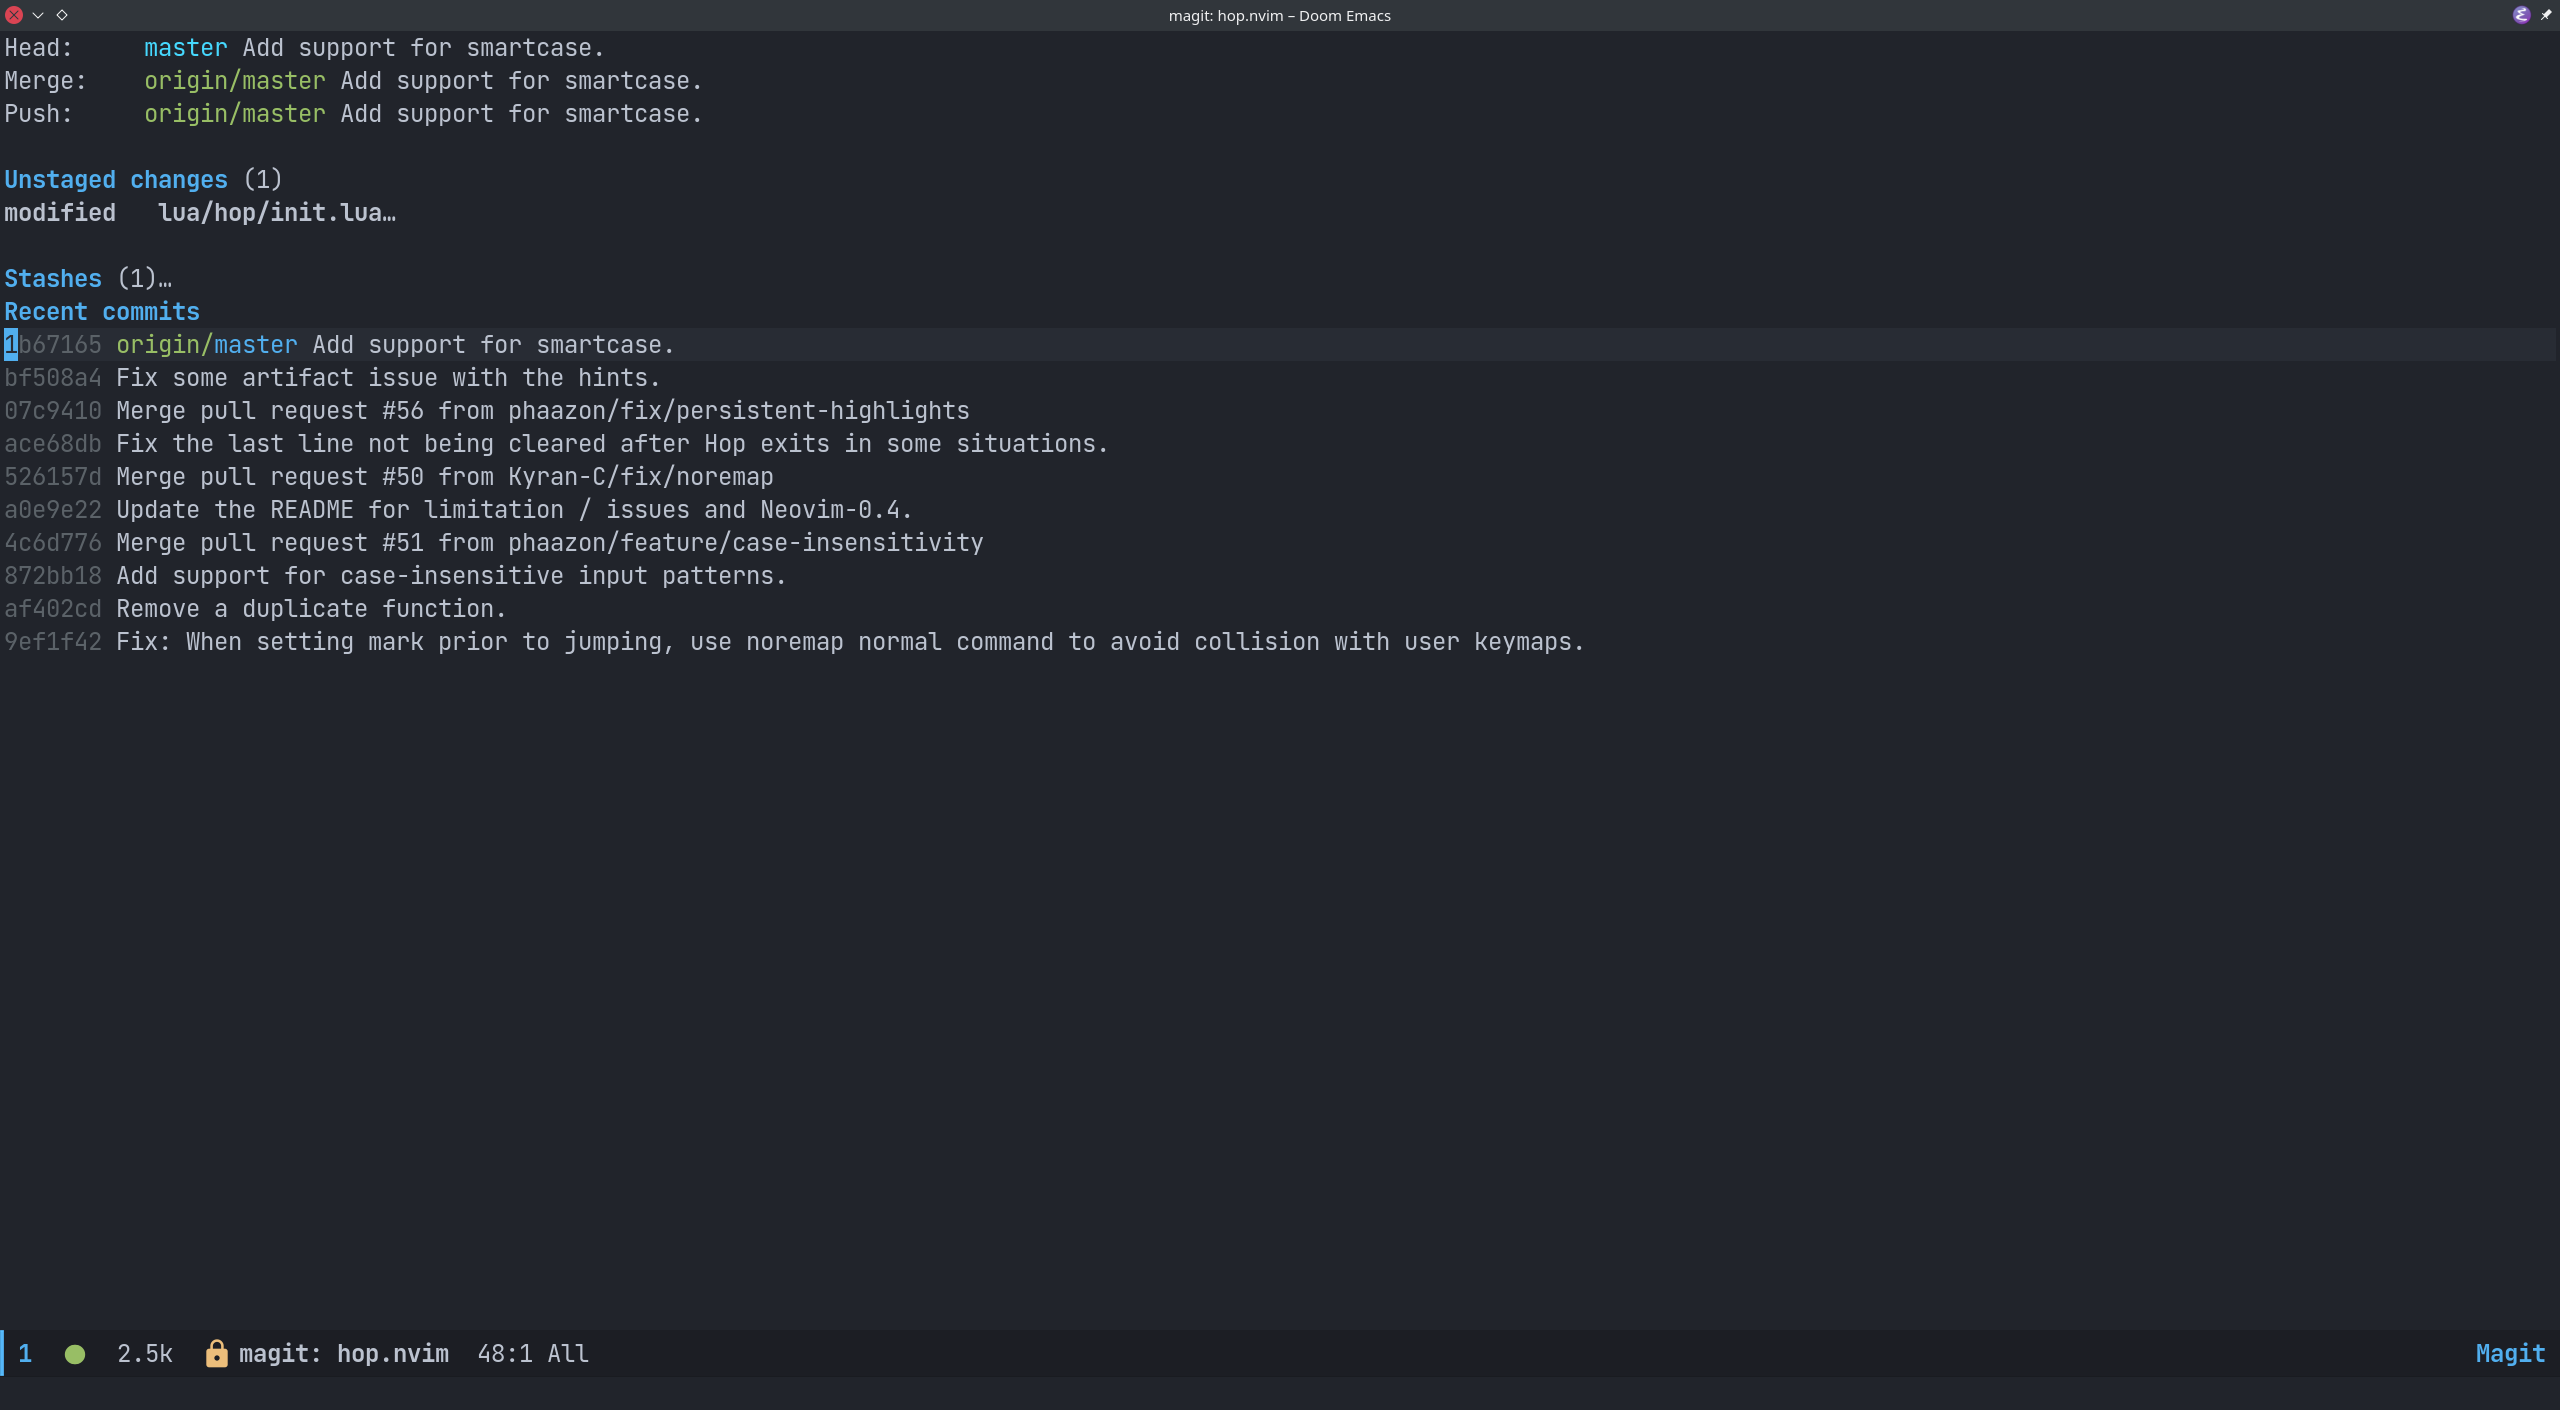This screenshot has height=1410, width=2560.
Task: Click the green status circle in the modeline
Action: click(75, 1354)
